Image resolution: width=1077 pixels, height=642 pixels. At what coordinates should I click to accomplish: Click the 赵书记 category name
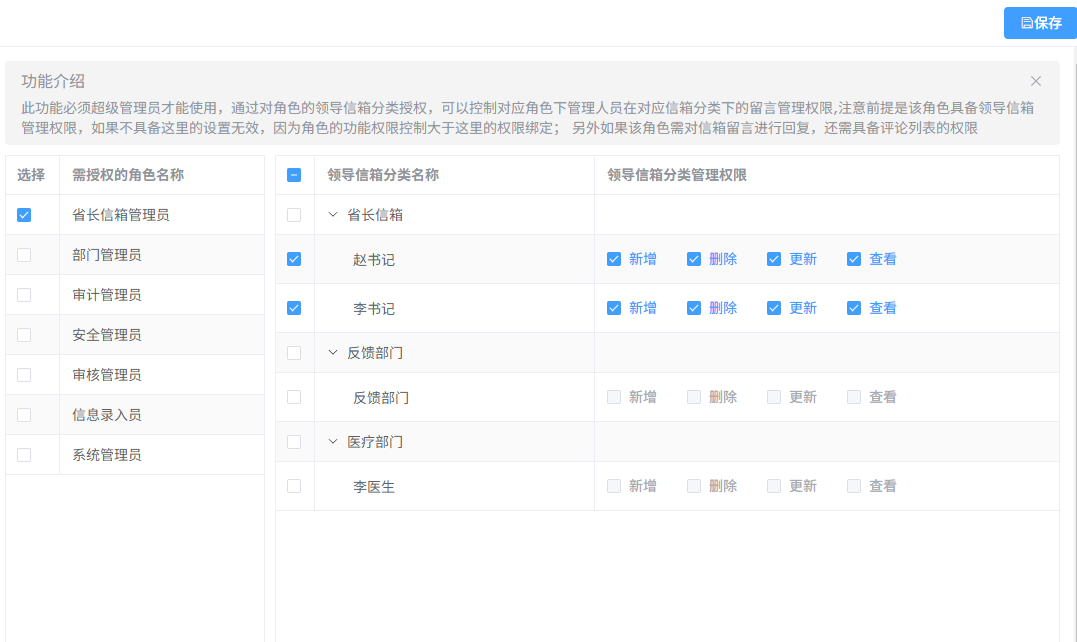(374, 260)
